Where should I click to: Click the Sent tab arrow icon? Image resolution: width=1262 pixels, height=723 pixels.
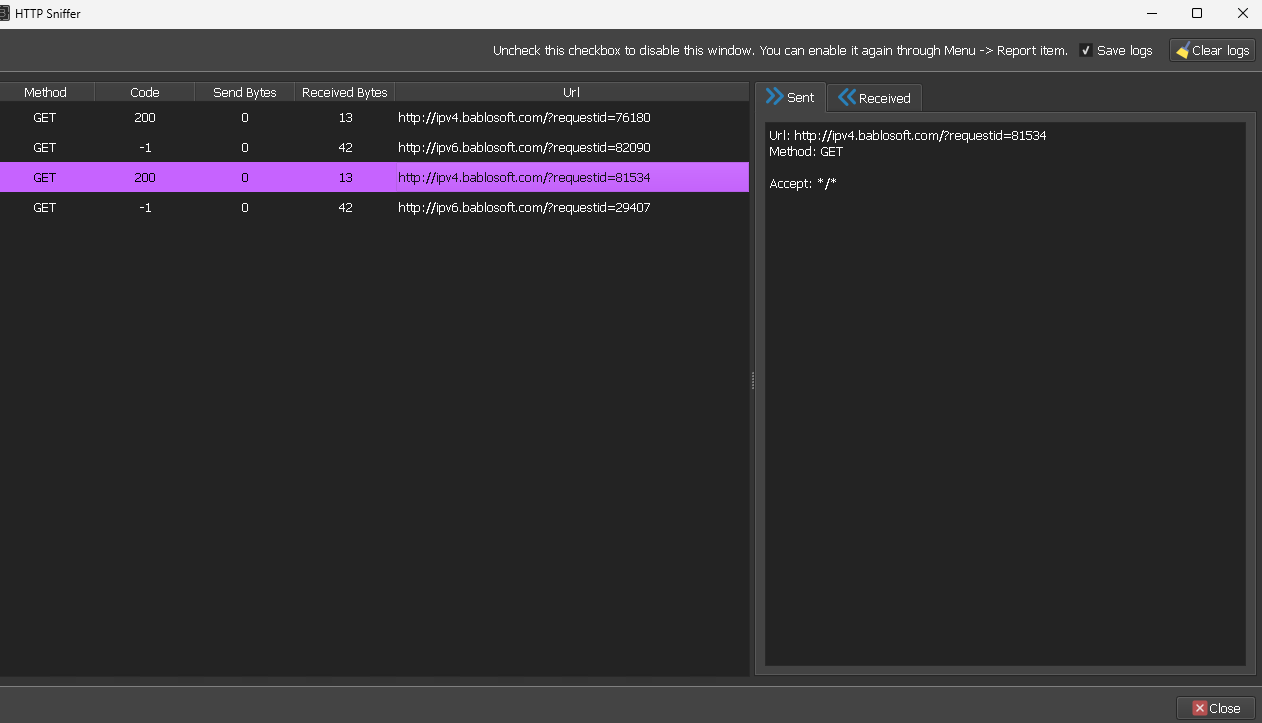(x=774, y=97)
